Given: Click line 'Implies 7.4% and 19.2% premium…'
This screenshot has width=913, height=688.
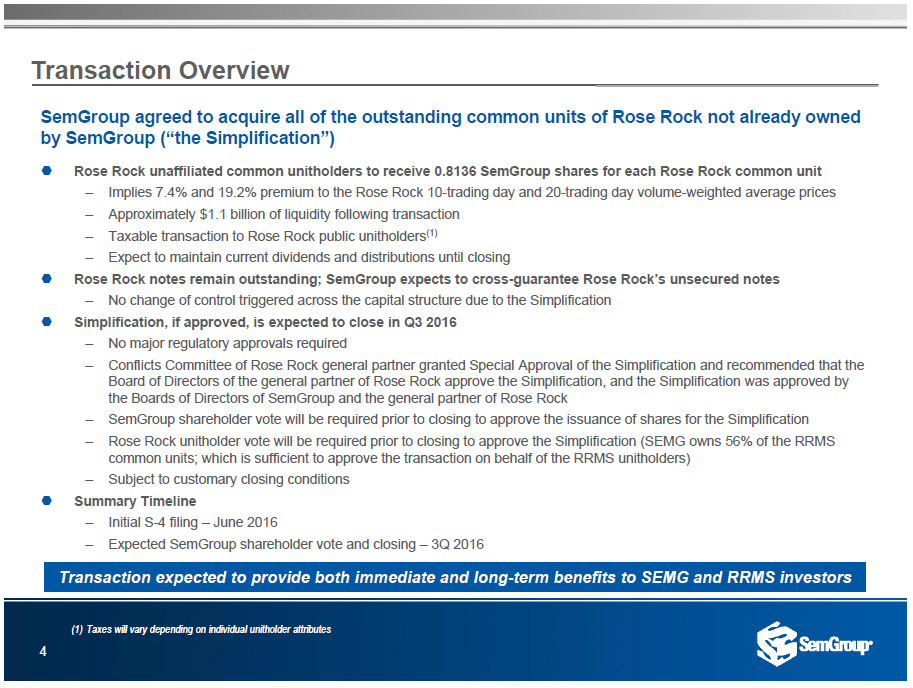Looking at the screenshot, I should 472,193.
